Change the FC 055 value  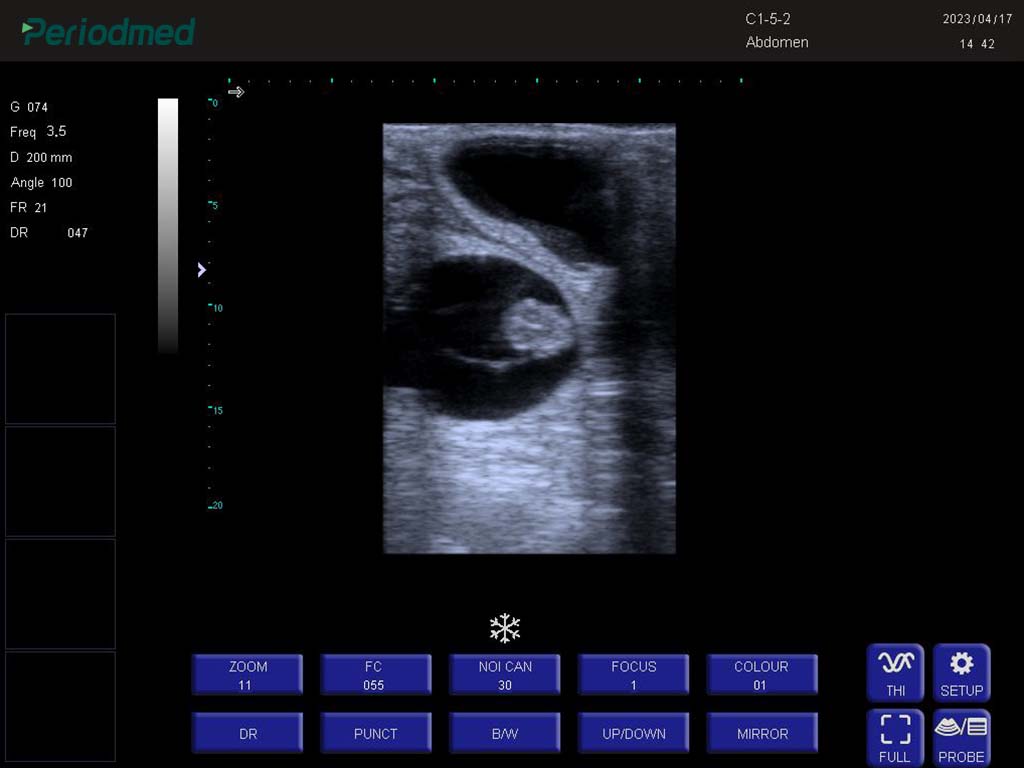pyautogui.click(x=375, y=675)
